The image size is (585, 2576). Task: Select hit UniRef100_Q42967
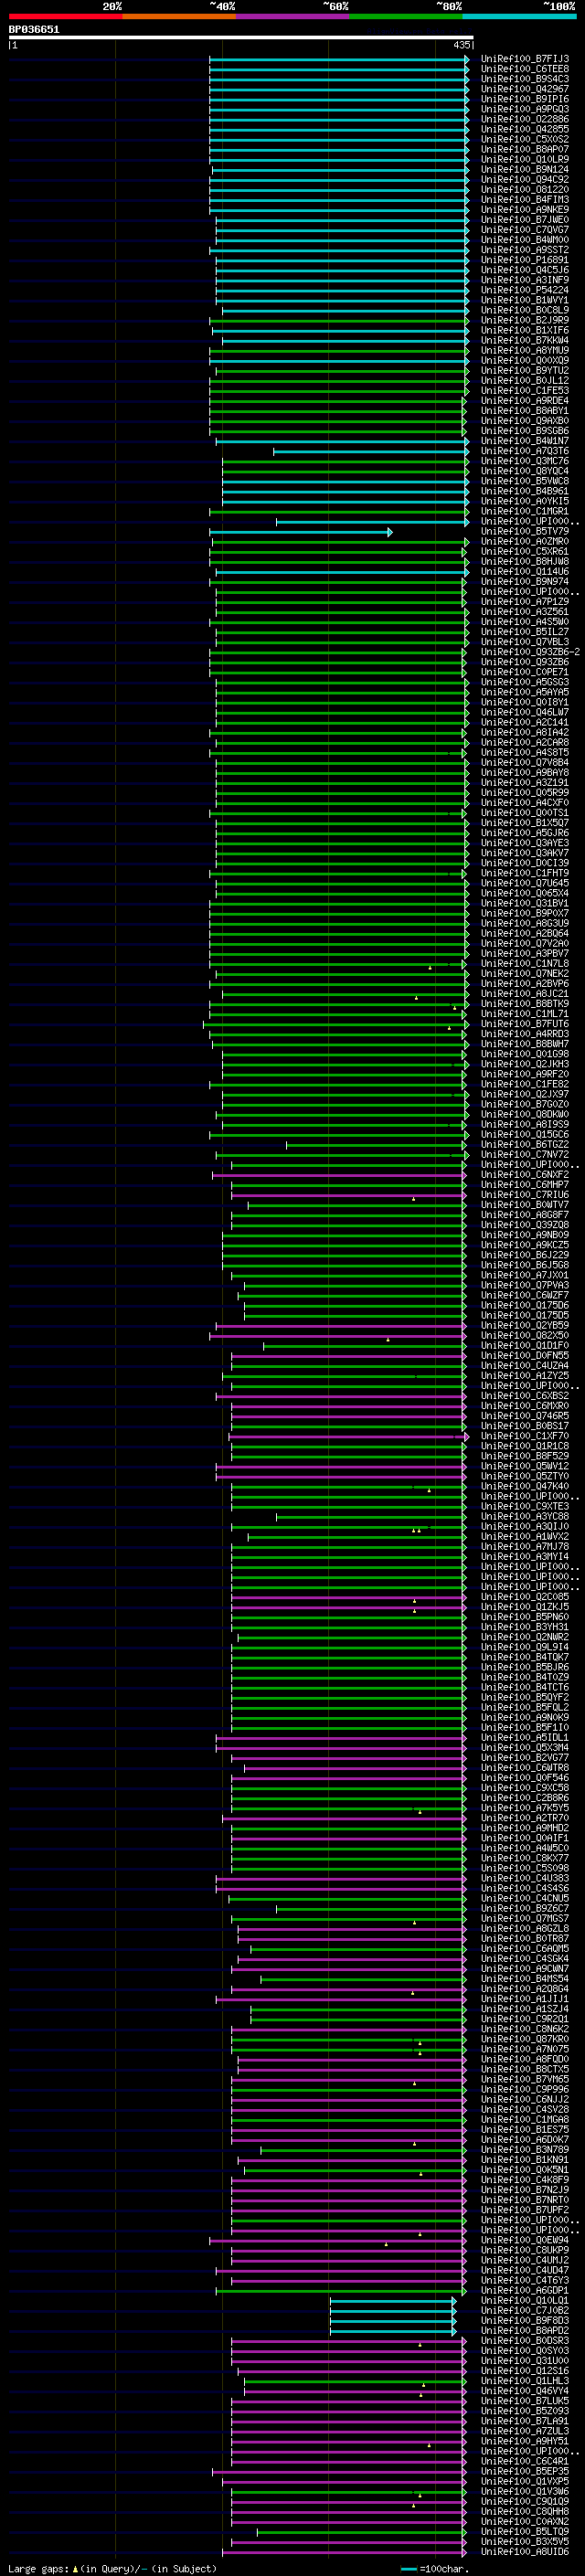click(x=524, y=89)
